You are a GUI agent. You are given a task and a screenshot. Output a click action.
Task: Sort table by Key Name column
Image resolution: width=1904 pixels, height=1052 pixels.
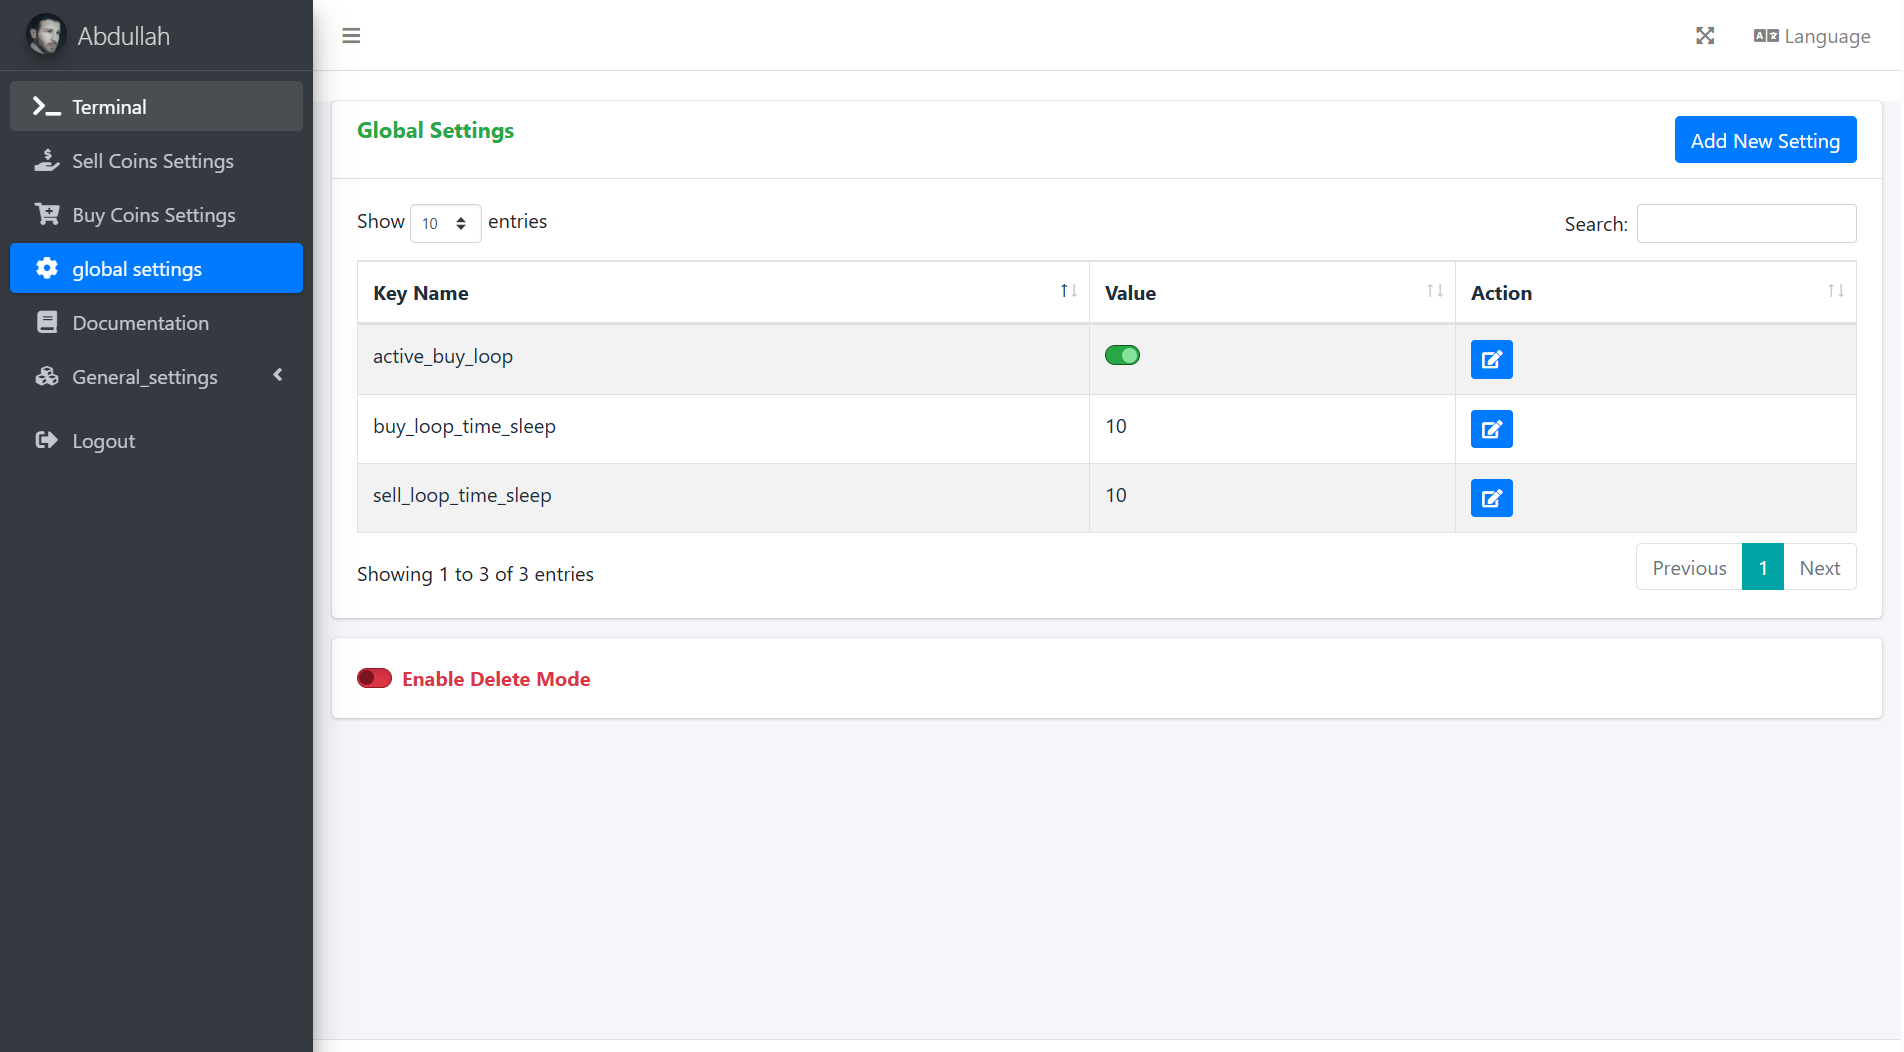coord(1068,291)
